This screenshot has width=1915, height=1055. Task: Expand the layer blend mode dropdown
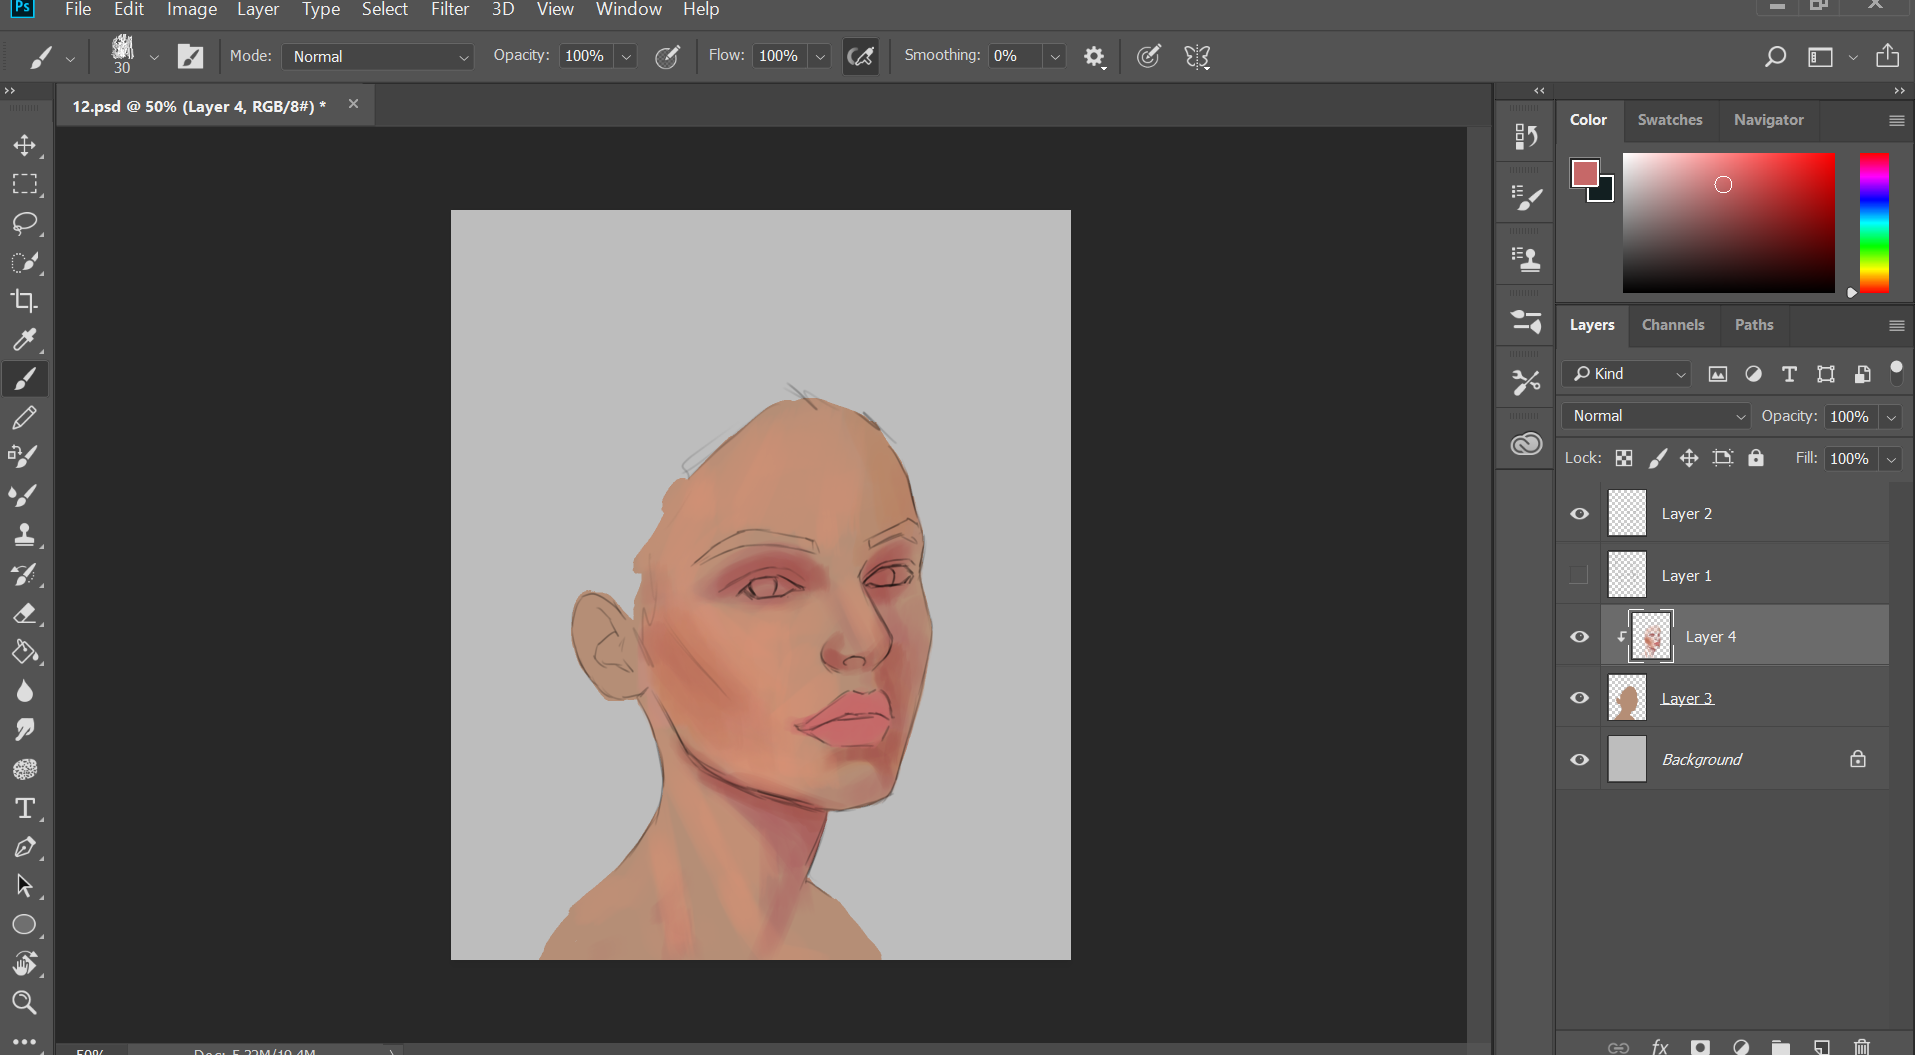tap(1656, 416)
